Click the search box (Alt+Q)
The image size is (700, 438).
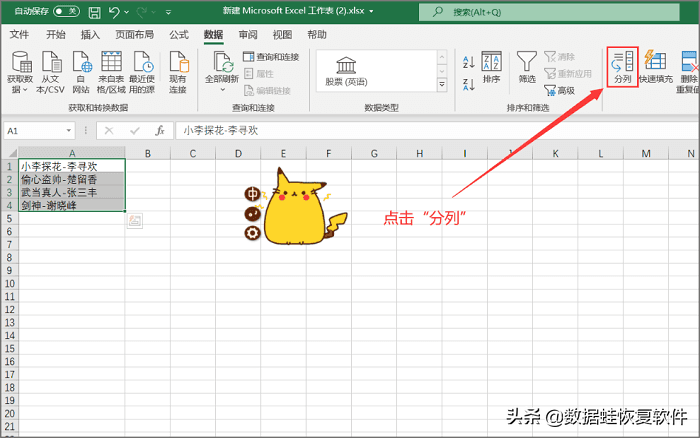[549, 12]
